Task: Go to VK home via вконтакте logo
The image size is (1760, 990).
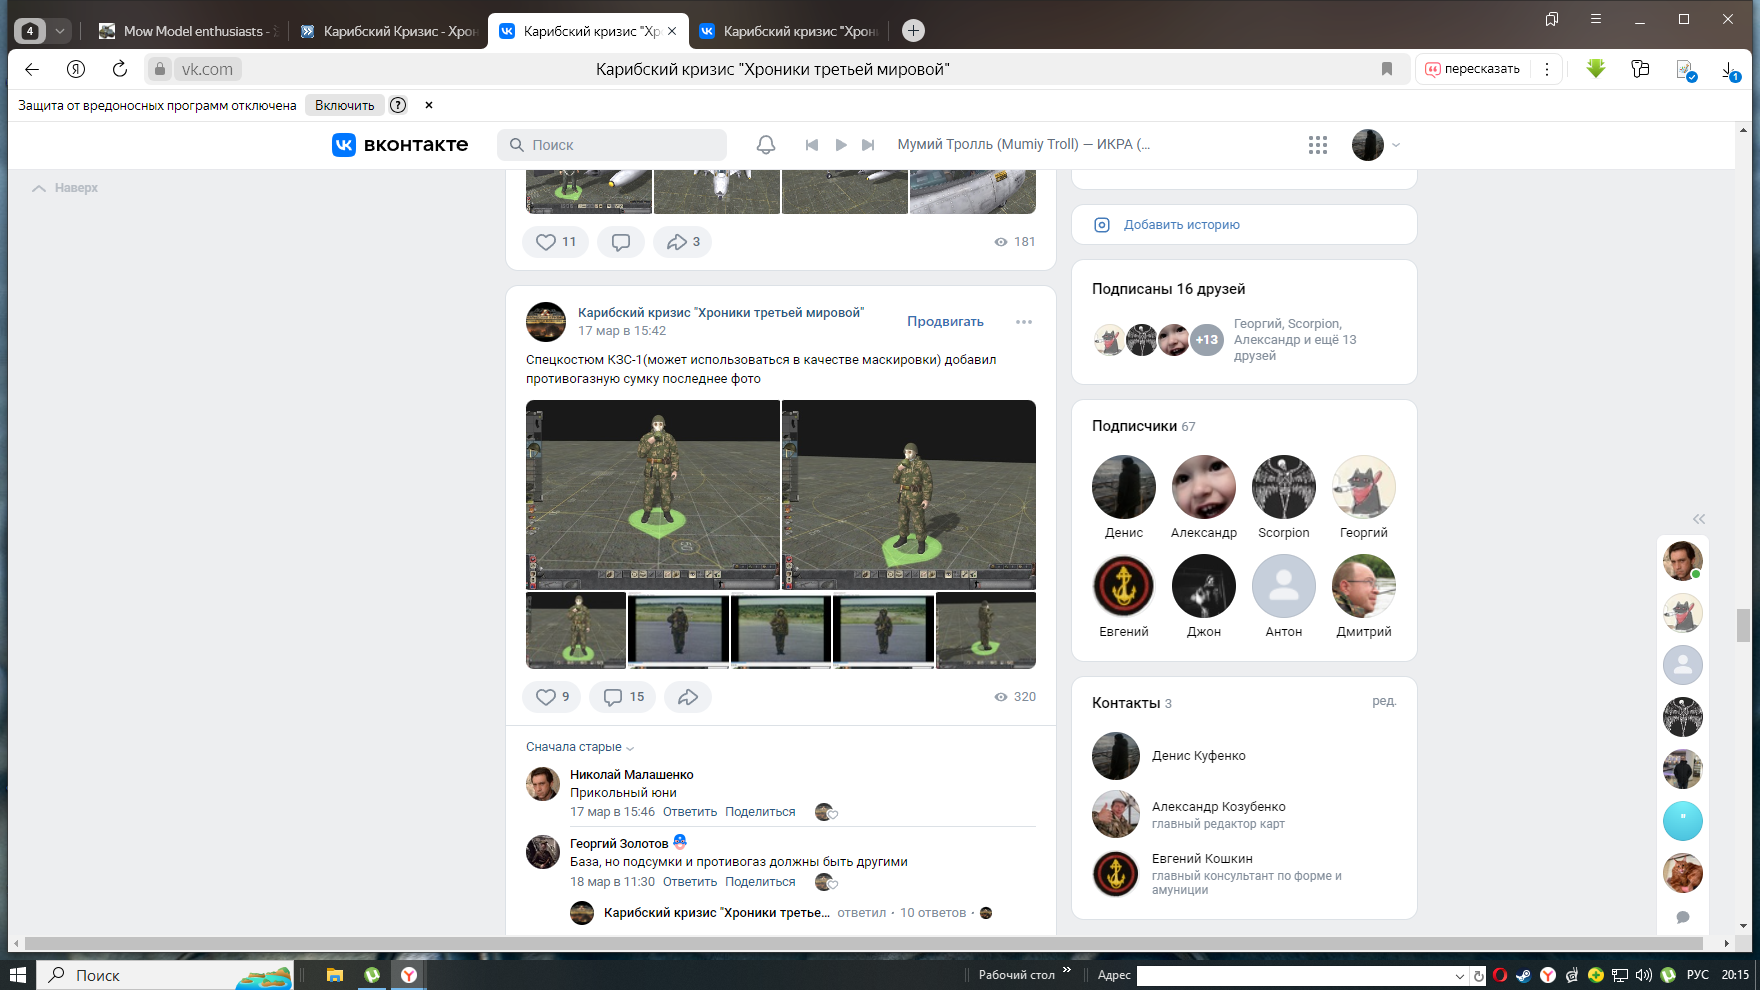Action: tap(400, 145)
